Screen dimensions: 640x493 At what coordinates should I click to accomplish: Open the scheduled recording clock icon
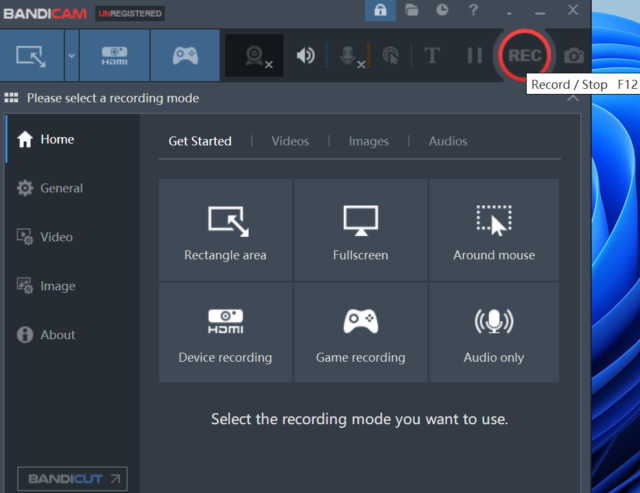click(442, 10)
